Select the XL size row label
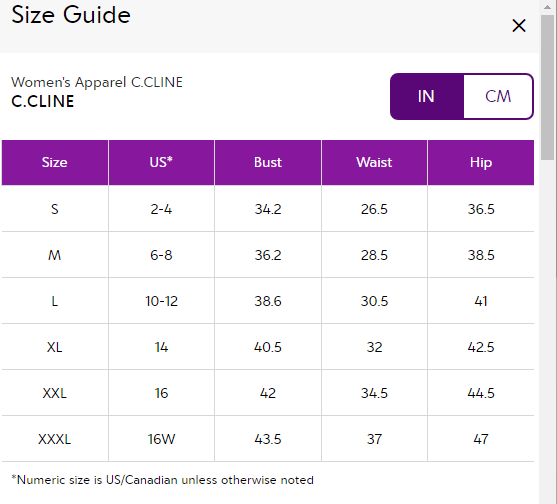Viewport: 557px width, 504px height. 55,347
